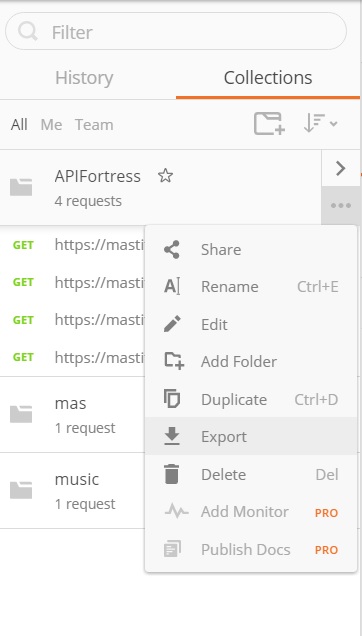
Task: Click the Edit pencil icon
Action: pyautogui.click(x=172, y=324)
